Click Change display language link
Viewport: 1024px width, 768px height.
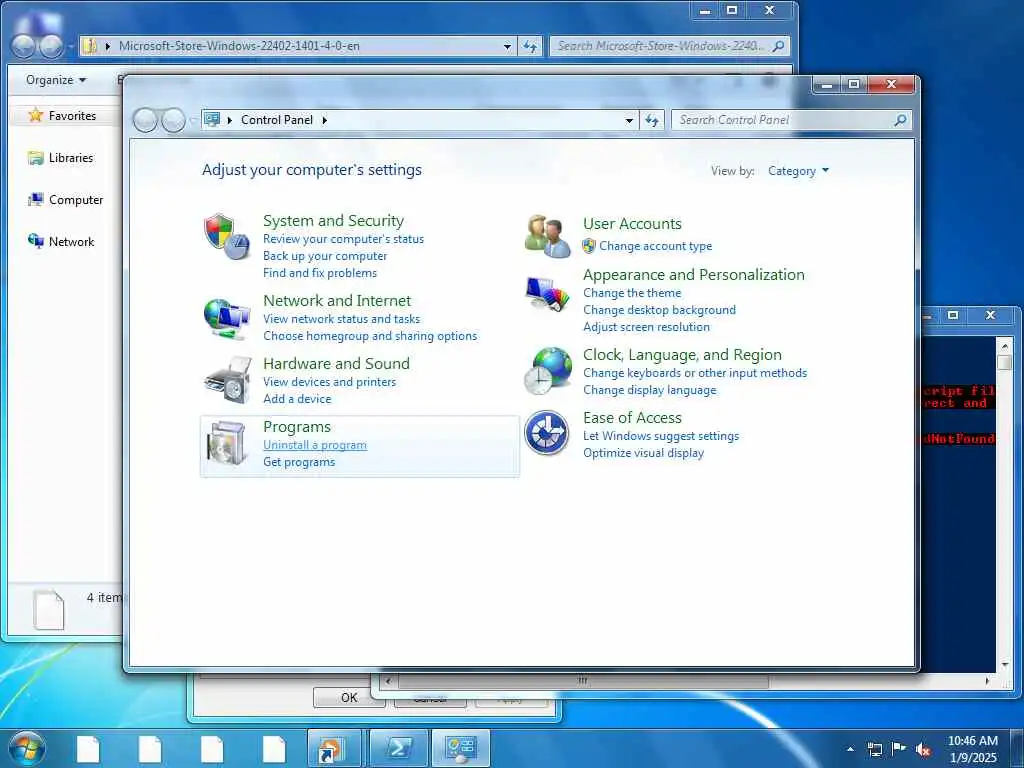[650, 390]
